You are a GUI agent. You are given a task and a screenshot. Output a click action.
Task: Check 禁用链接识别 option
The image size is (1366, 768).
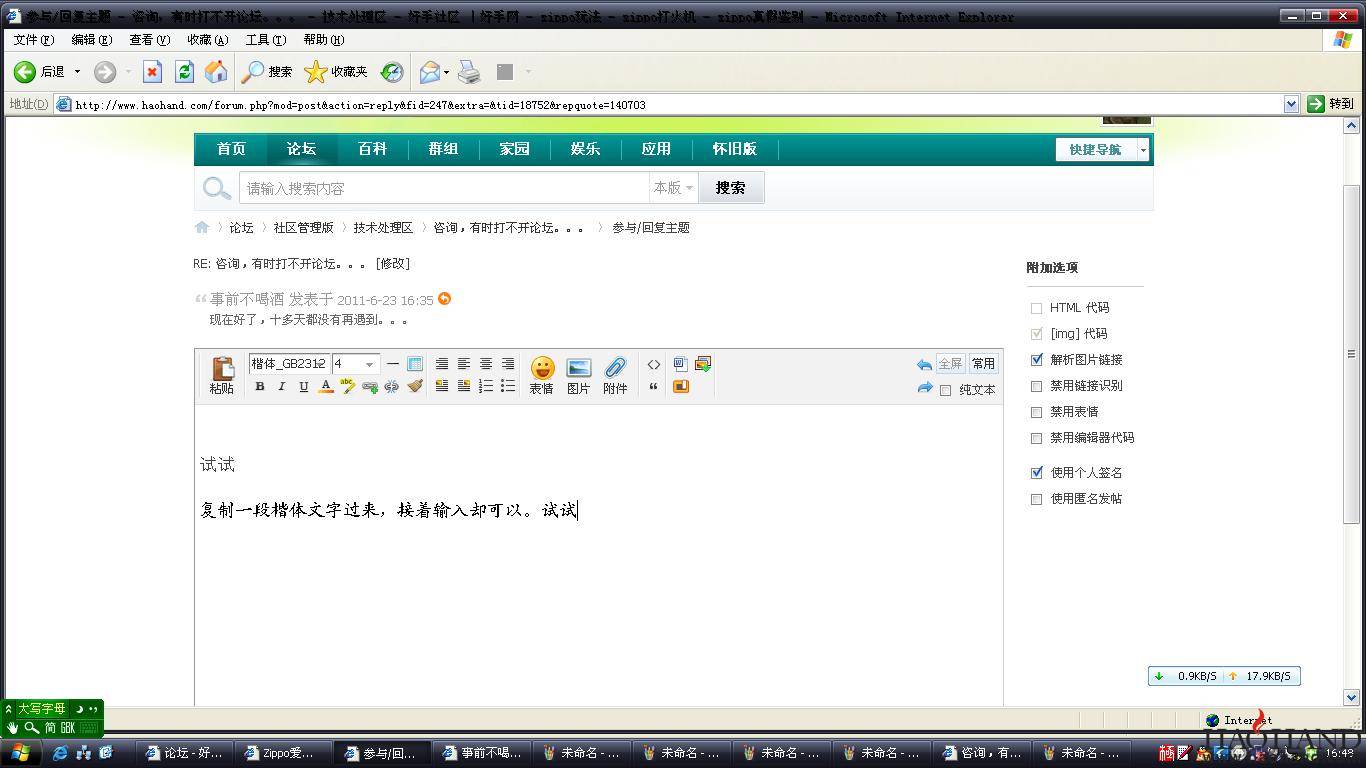[1036, 386]
